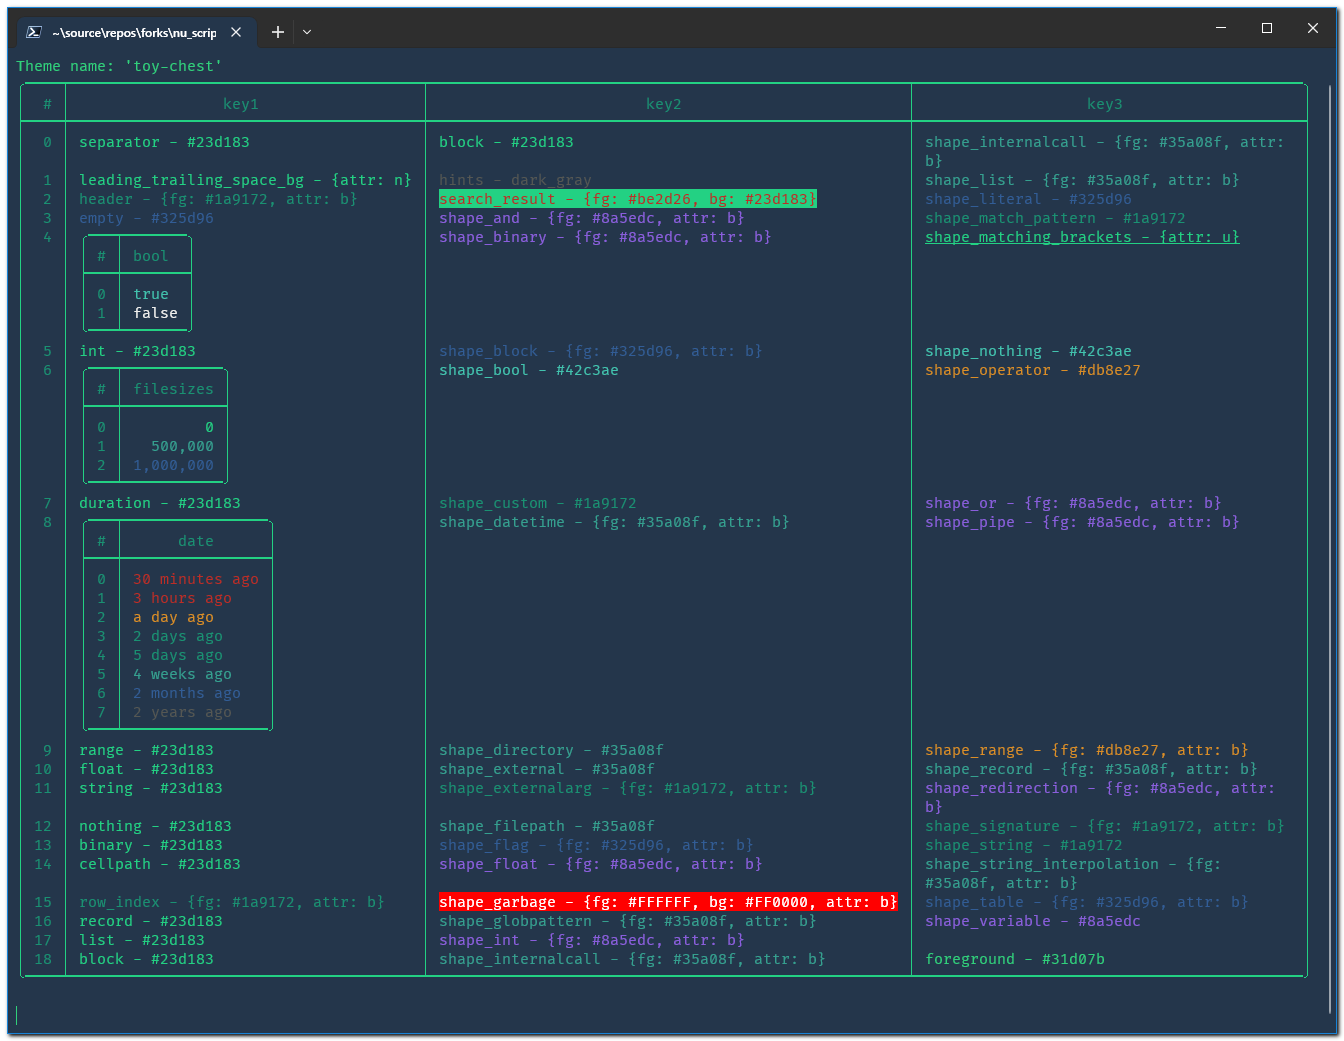
Task: Click 'leading_trailing_space_bg - {attr: n}' text
Action: (245, 180)
